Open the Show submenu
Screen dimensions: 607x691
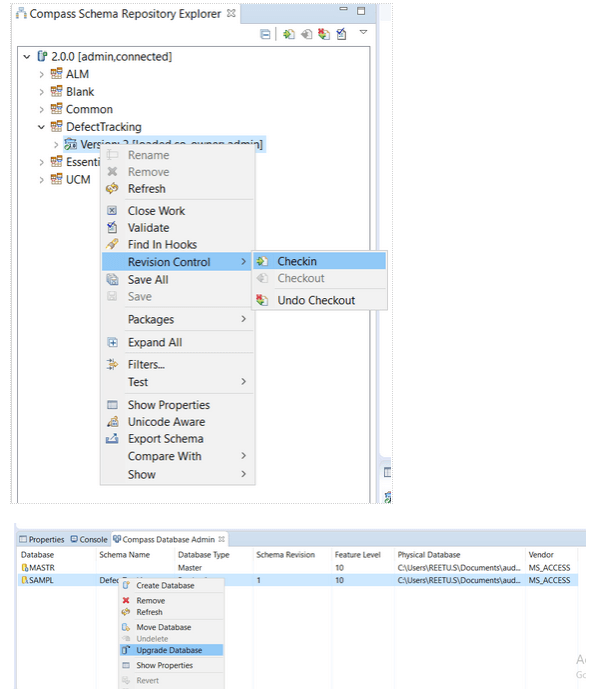click(178, 475)
